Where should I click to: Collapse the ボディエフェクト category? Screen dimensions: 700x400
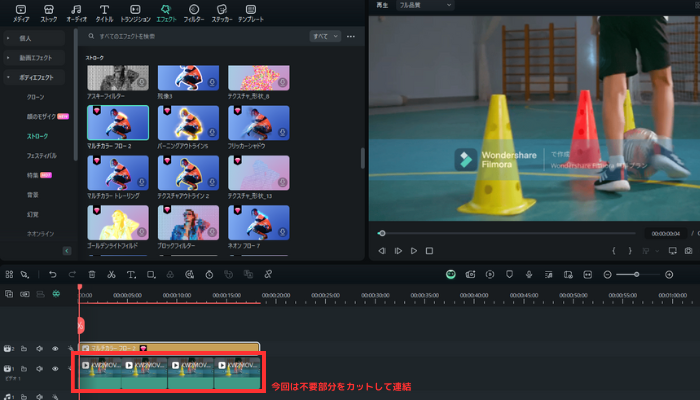point(34,78)
